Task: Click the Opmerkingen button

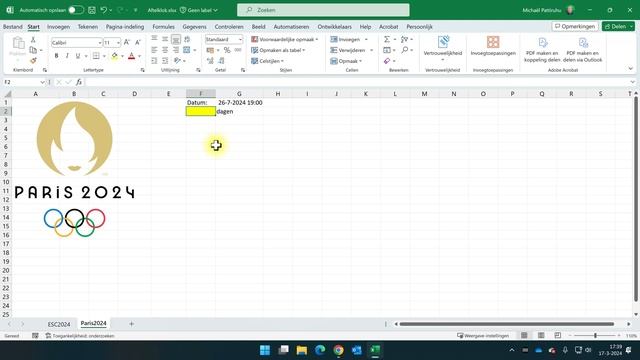Action: coord(575,26)
